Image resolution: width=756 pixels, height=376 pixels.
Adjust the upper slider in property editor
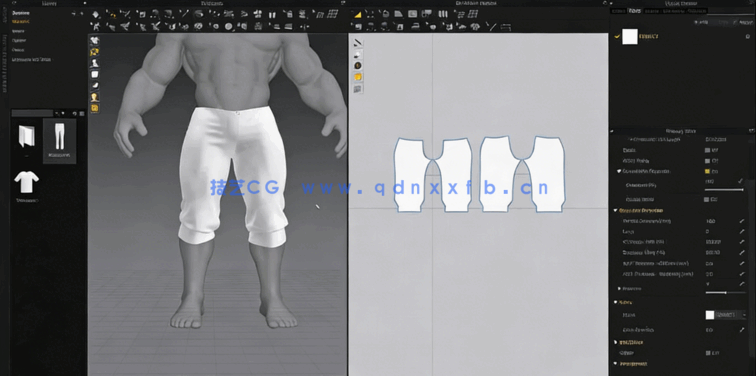coord(724,189)
